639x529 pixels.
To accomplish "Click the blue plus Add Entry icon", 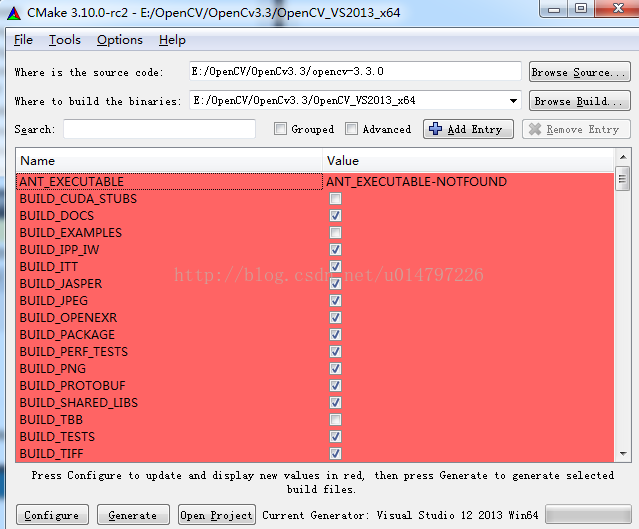I will (x=435, y=129).
